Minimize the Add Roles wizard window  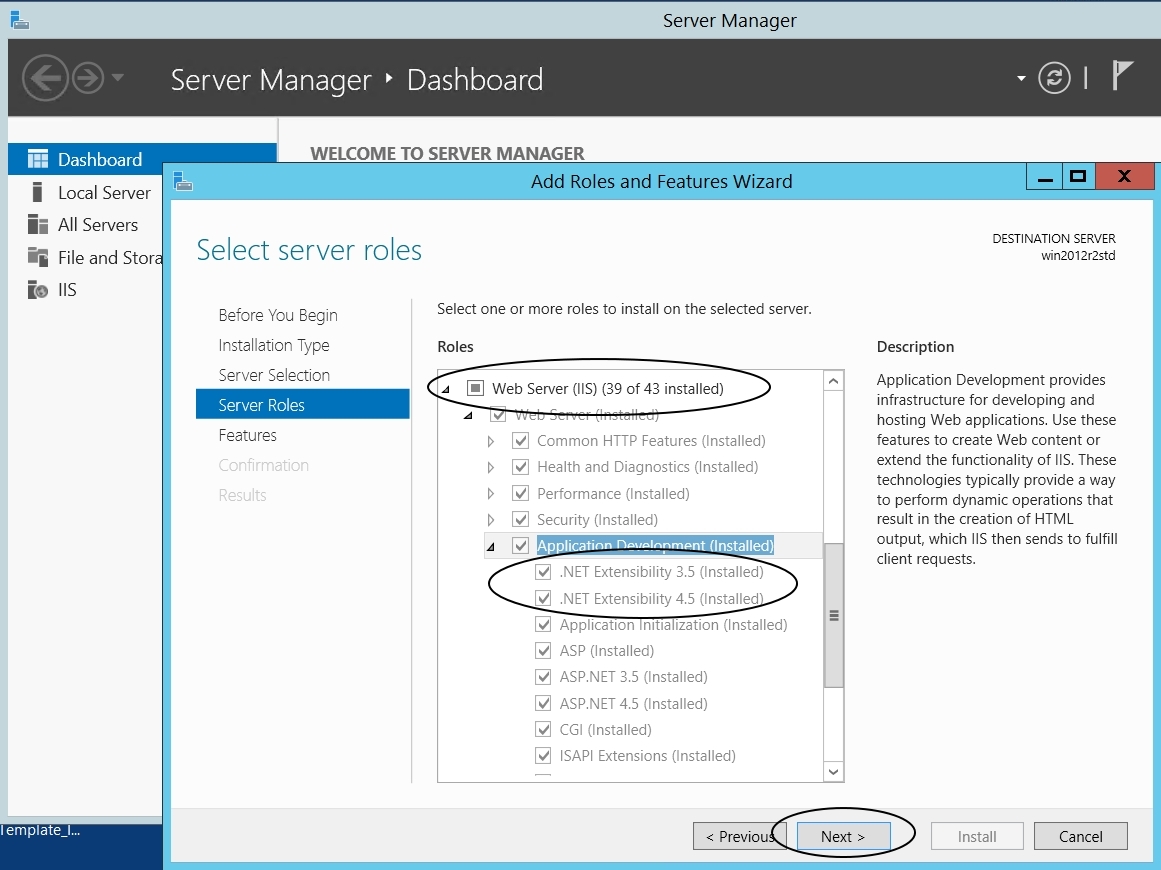(x=1045, y=177)
